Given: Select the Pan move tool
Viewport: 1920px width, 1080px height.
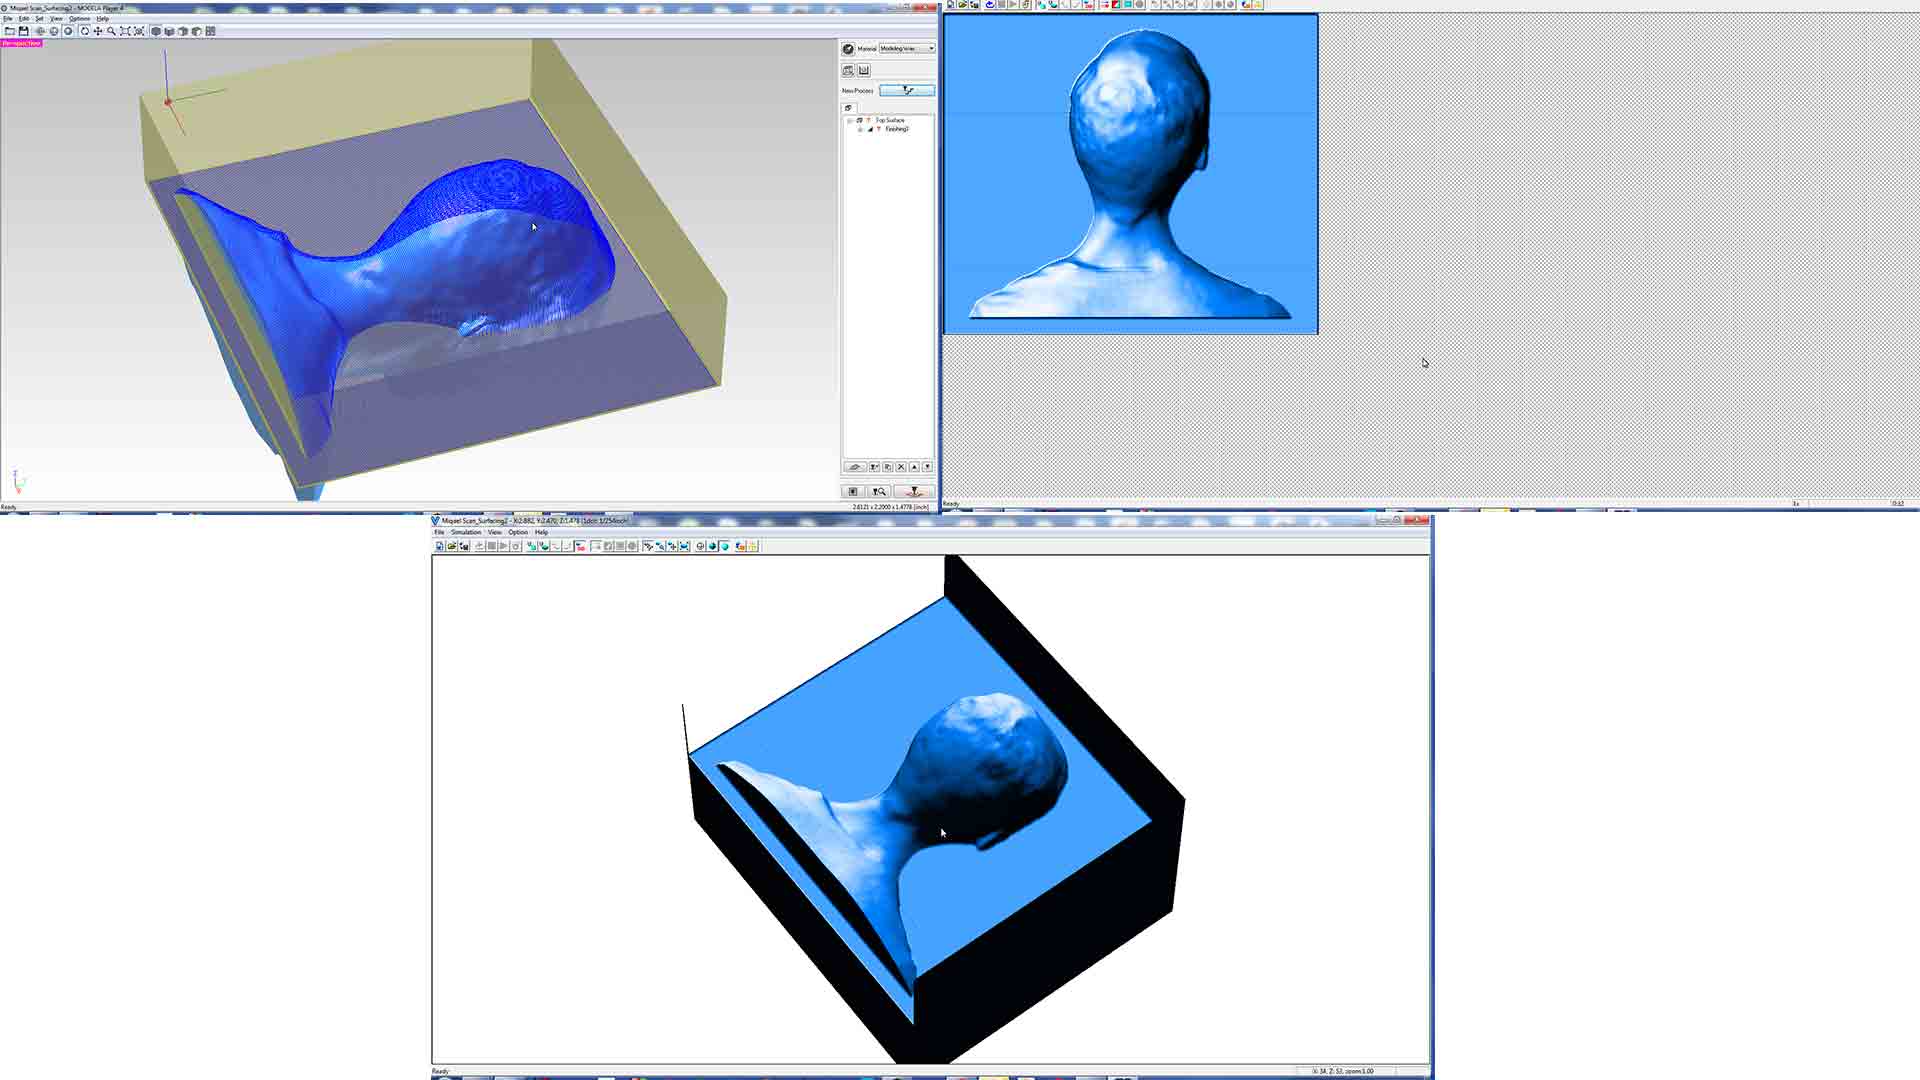Looking at the screenshot, I should click(98, 31).
